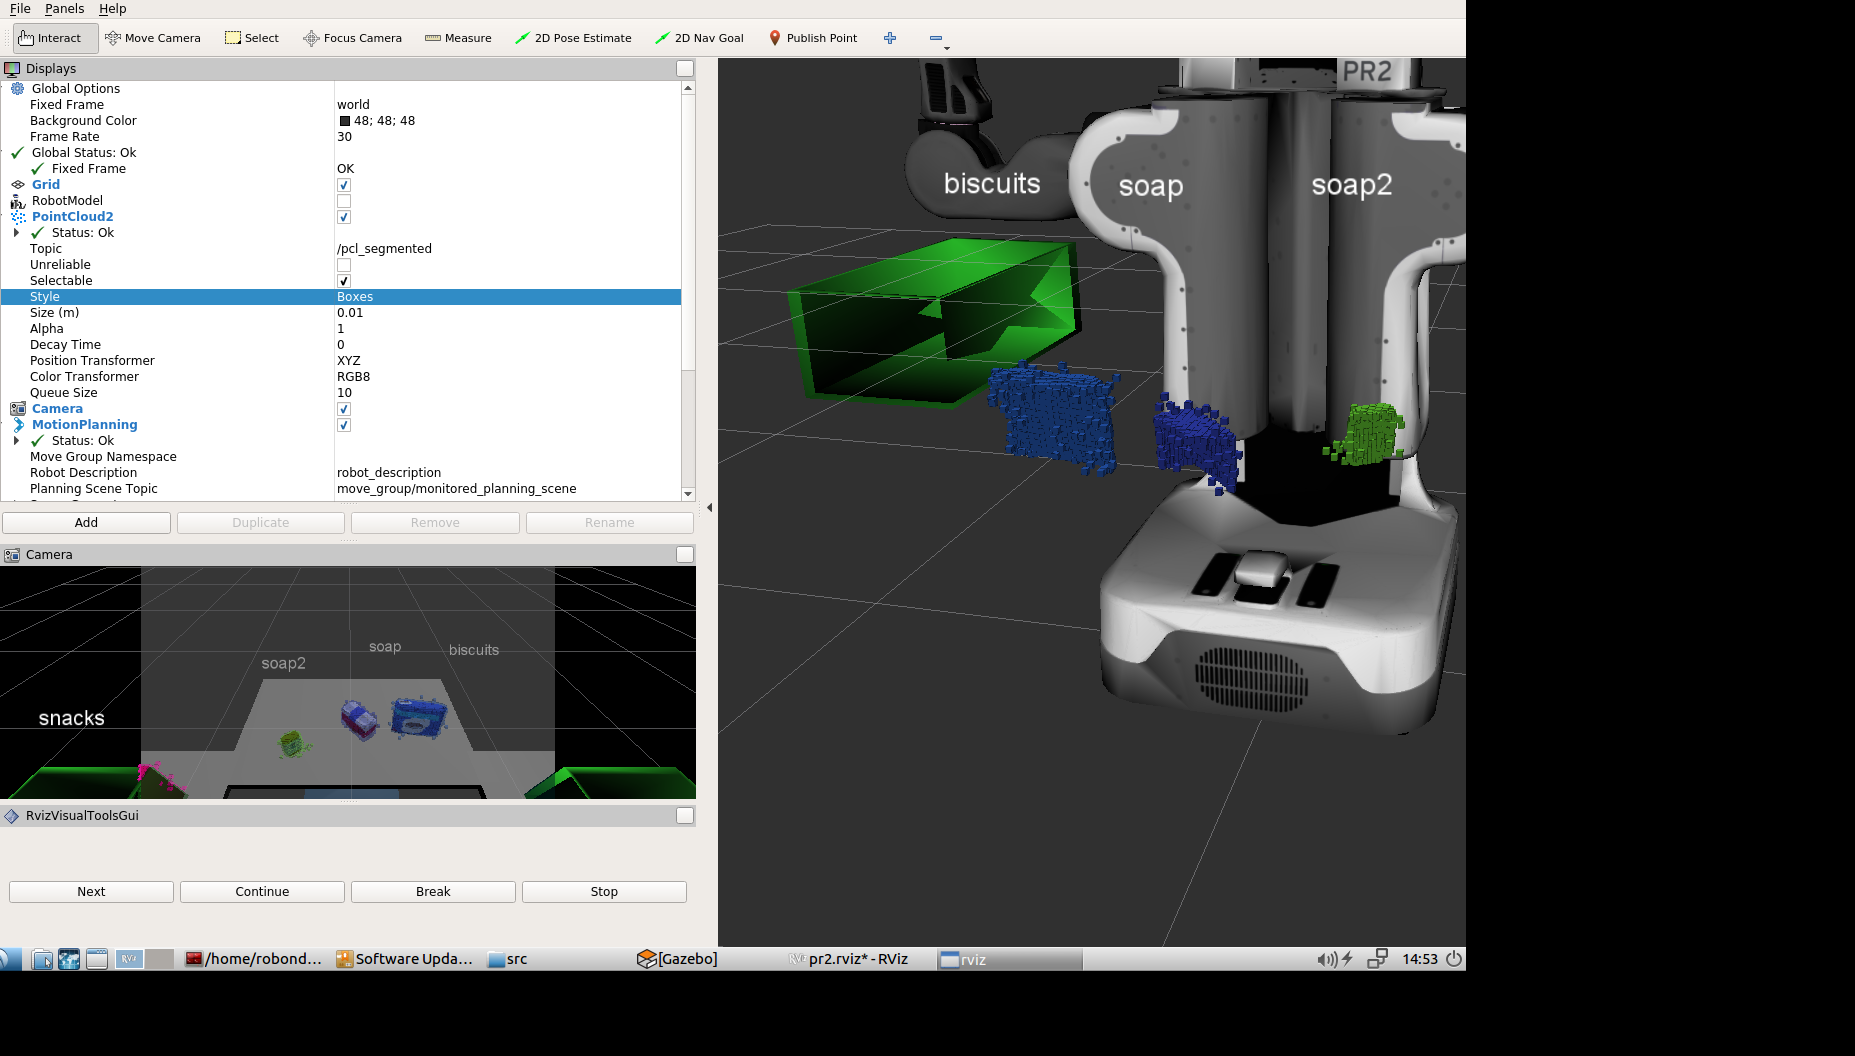Click the plus add-tool icon
1855x1056 pixels.
(890, 38)
